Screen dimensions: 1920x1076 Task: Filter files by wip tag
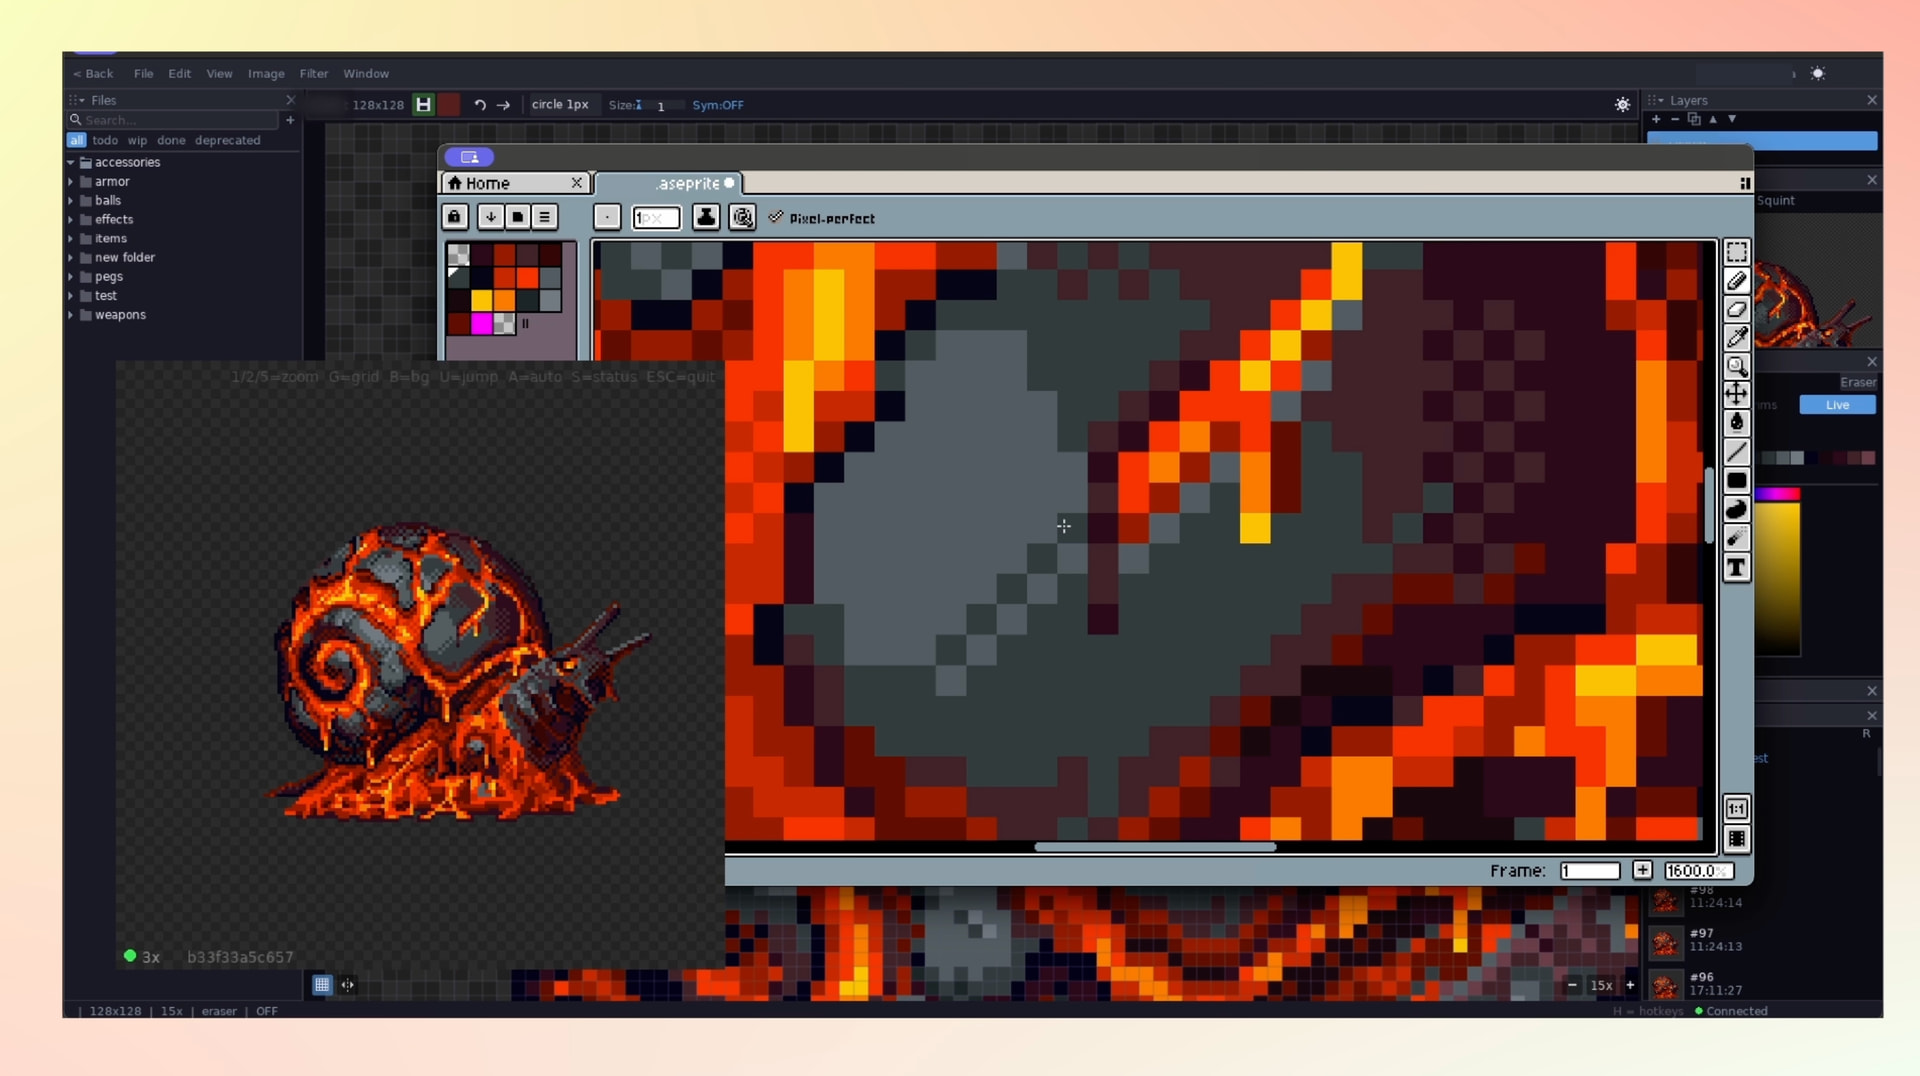pyautogui.click(x=137, y=140)
